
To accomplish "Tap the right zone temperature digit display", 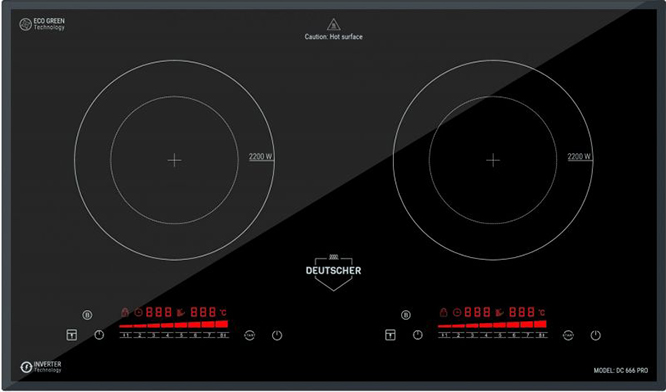I will 522,312.
